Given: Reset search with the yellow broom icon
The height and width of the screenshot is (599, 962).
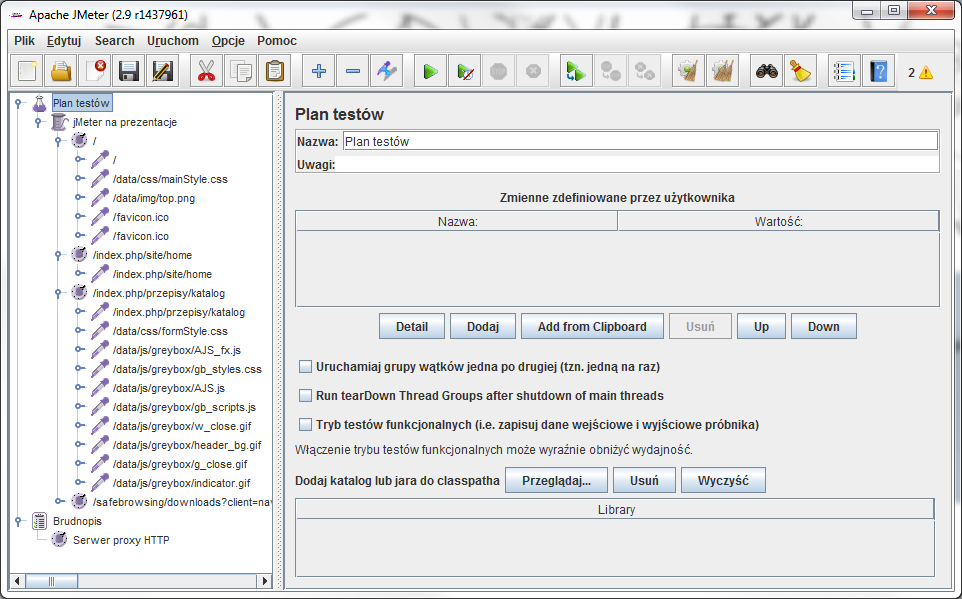Looking at the screenshot, I should 801,71.
